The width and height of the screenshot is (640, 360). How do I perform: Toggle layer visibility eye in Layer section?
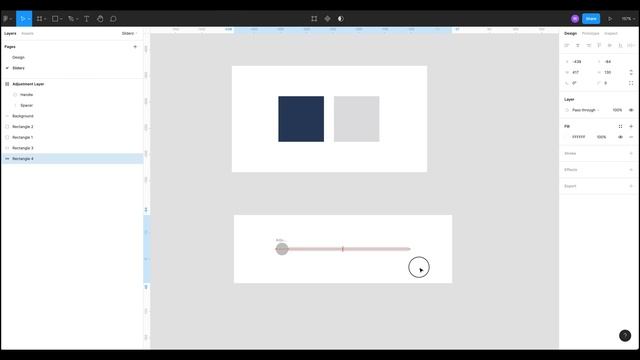point(631,110)
